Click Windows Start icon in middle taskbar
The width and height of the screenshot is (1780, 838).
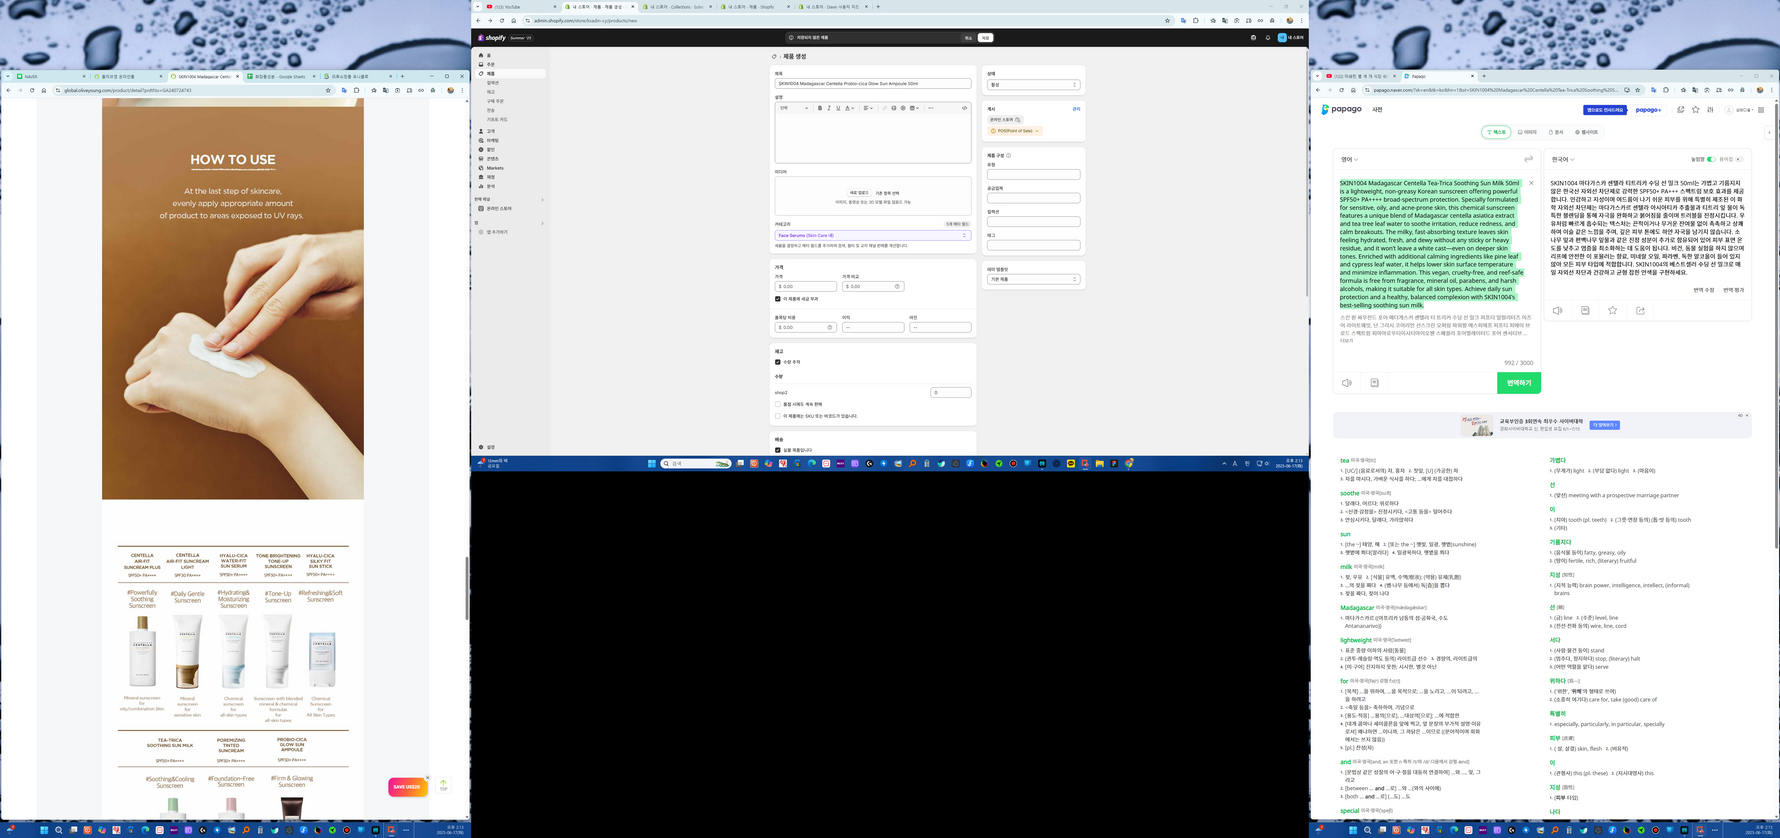[651, 464]
